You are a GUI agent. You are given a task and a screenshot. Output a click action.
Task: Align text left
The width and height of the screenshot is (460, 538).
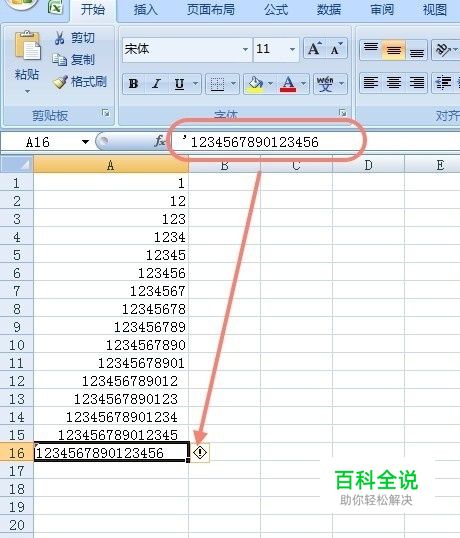[370, 83]
